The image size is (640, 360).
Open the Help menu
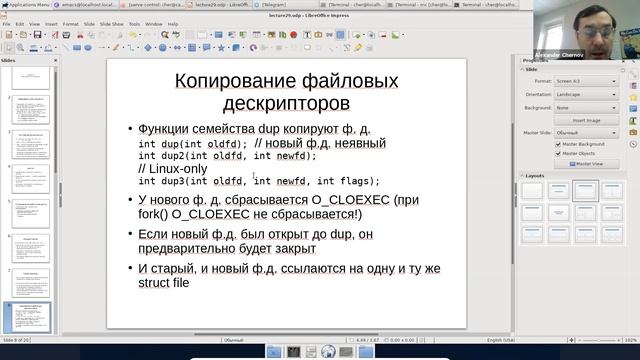pyautogui.click(x=173, y=24)
